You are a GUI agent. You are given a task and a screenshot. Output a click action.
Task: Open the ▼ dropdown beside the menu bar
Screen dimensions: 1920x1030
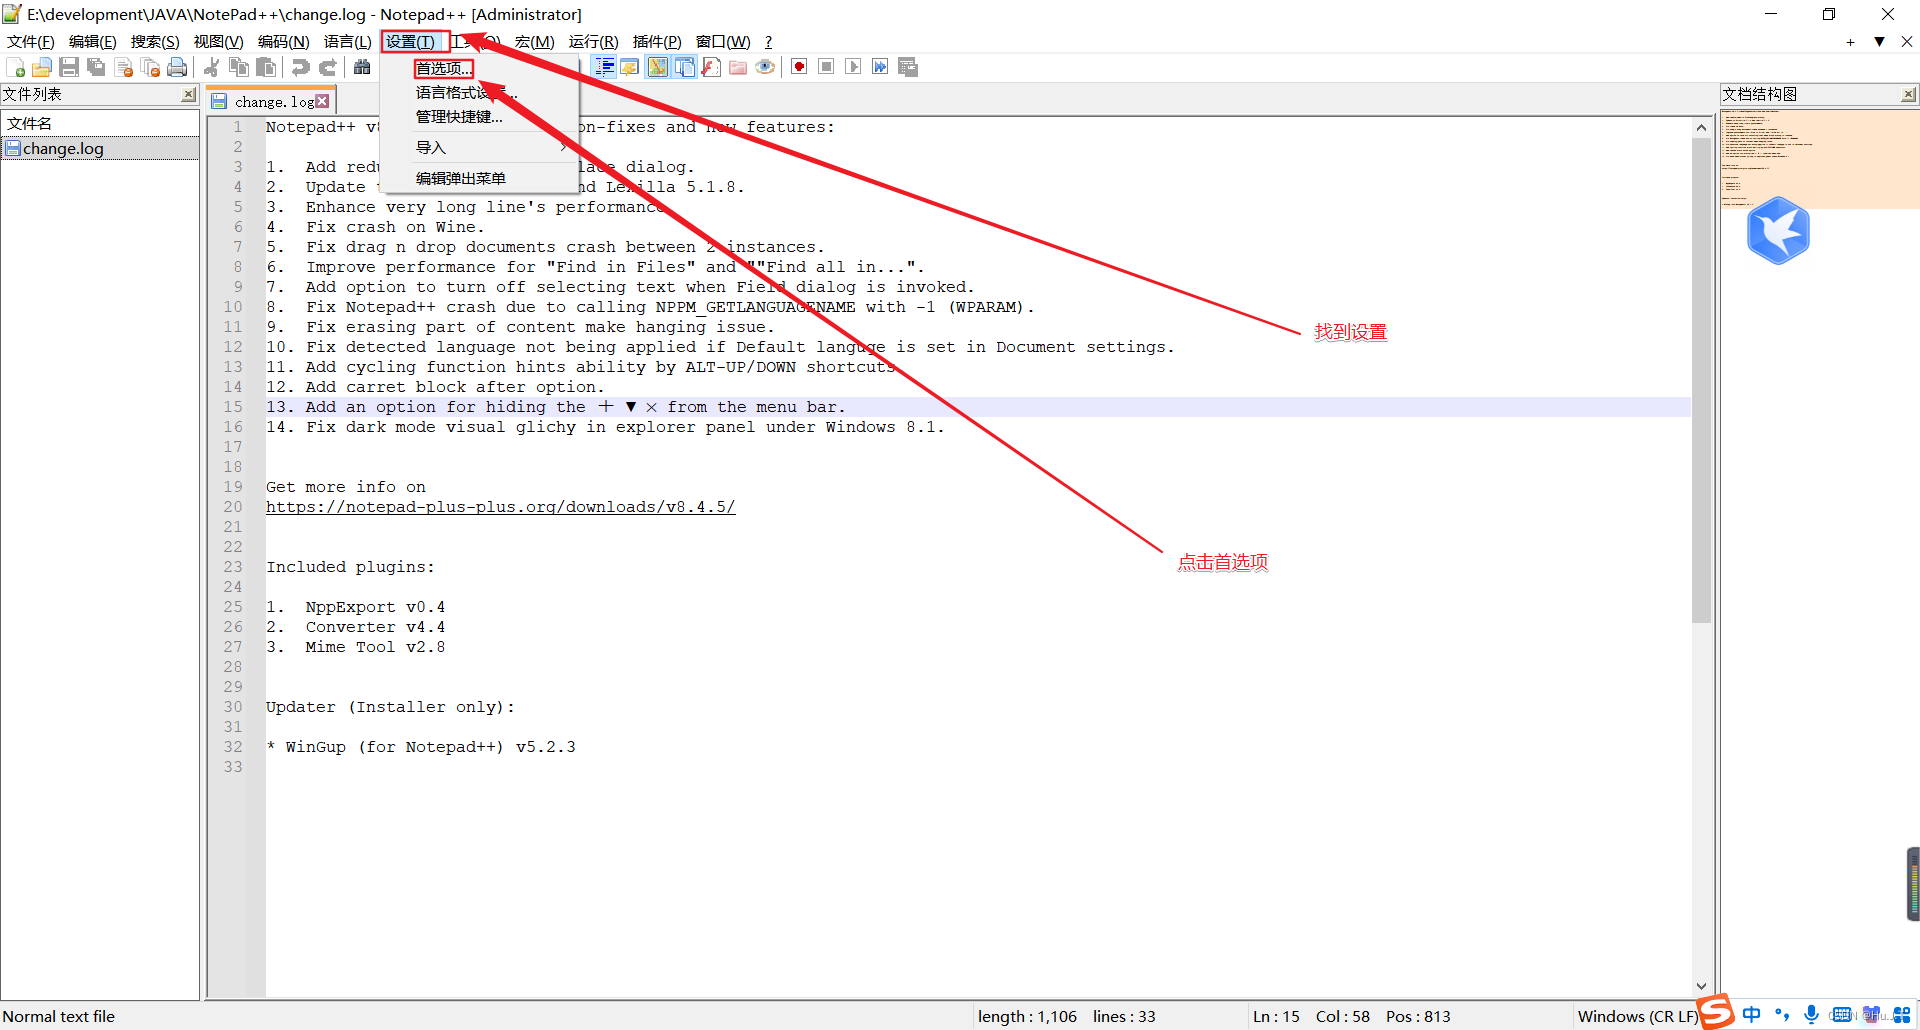coord(1879,42)
